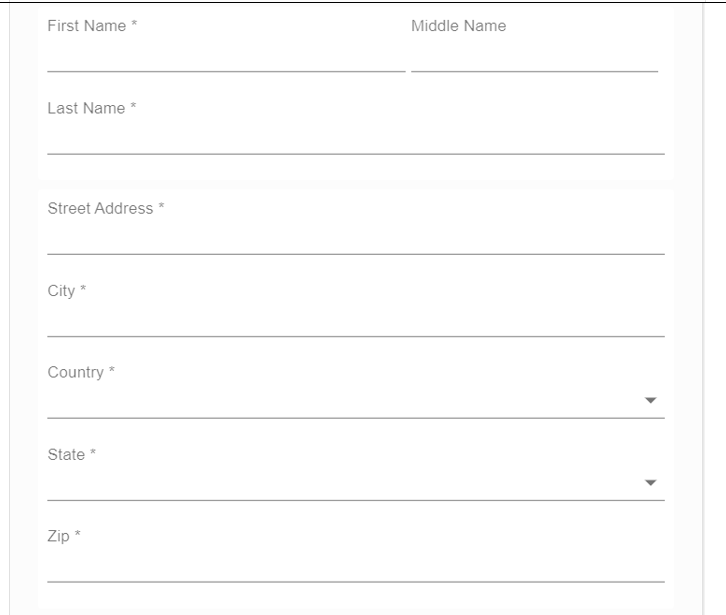Click the "Country" label text
Image resolution: width=726 pixels, height=615 pixels.
75,372
